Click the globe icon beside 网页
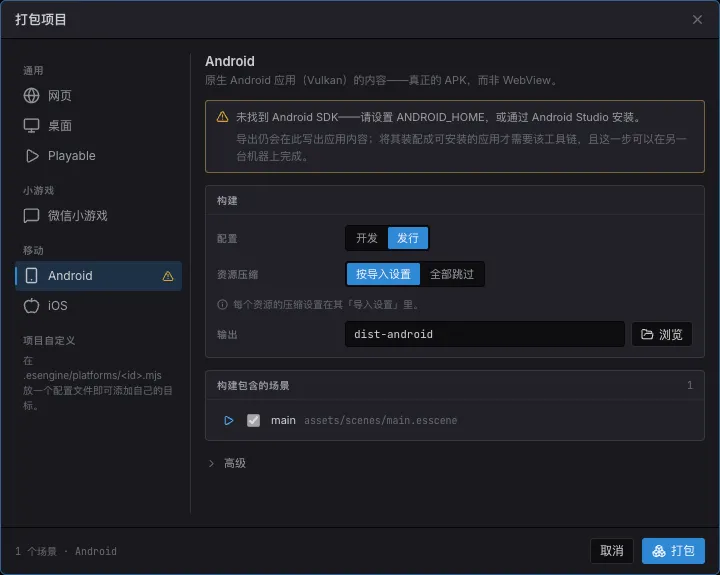720x575 pixels. coord(31,96)
